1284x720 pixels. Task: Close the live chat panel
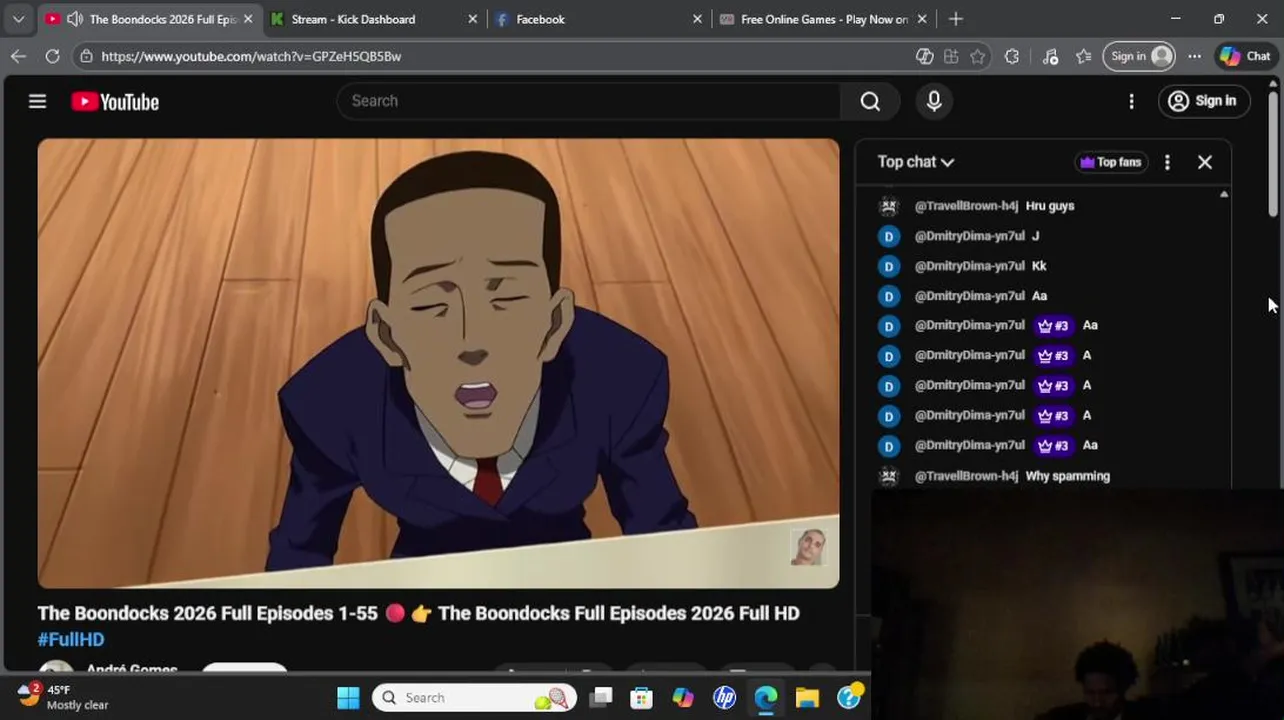1205,162
